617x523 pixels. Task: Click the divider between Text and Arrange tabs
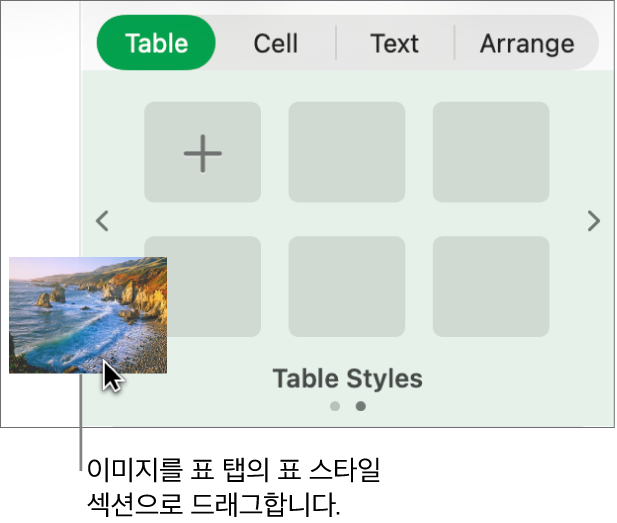pyautogui.click(x=455, y=44)
